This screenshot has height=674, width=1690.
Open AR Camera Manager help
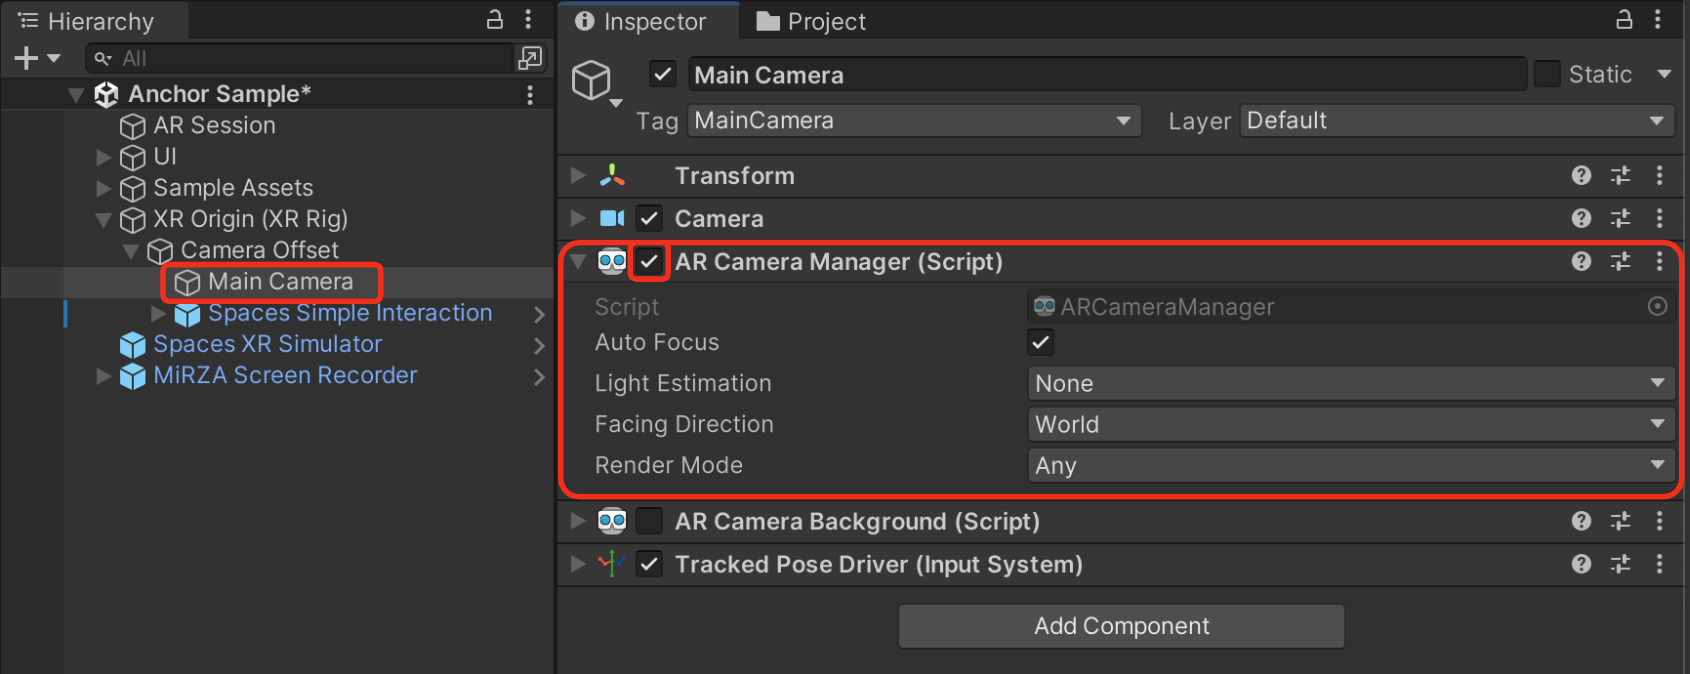click(1581, 261)
